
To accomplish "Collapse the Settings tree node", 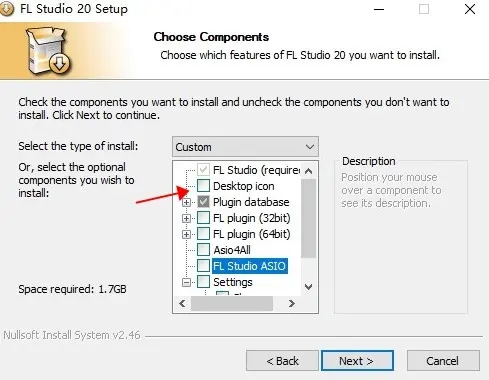I will pos(187,283).
